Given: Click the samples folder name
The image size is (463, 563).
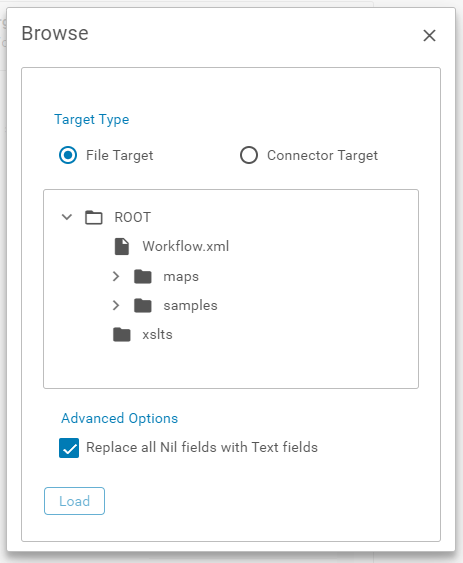Looking at the screenshot, I should coord(190,306).
